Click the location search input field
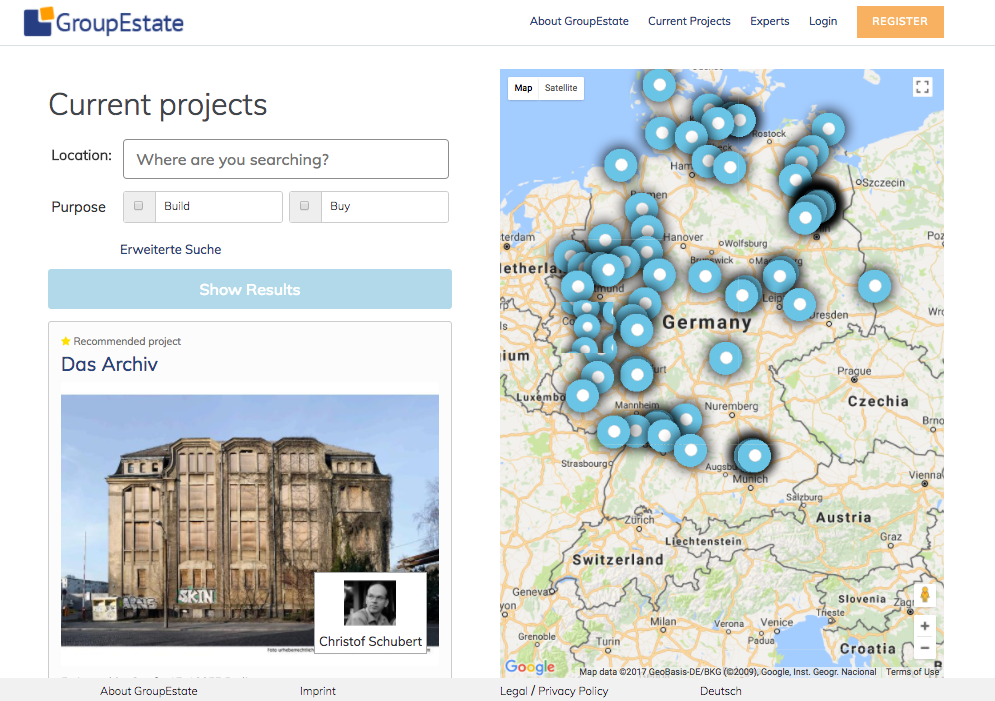 285,159
